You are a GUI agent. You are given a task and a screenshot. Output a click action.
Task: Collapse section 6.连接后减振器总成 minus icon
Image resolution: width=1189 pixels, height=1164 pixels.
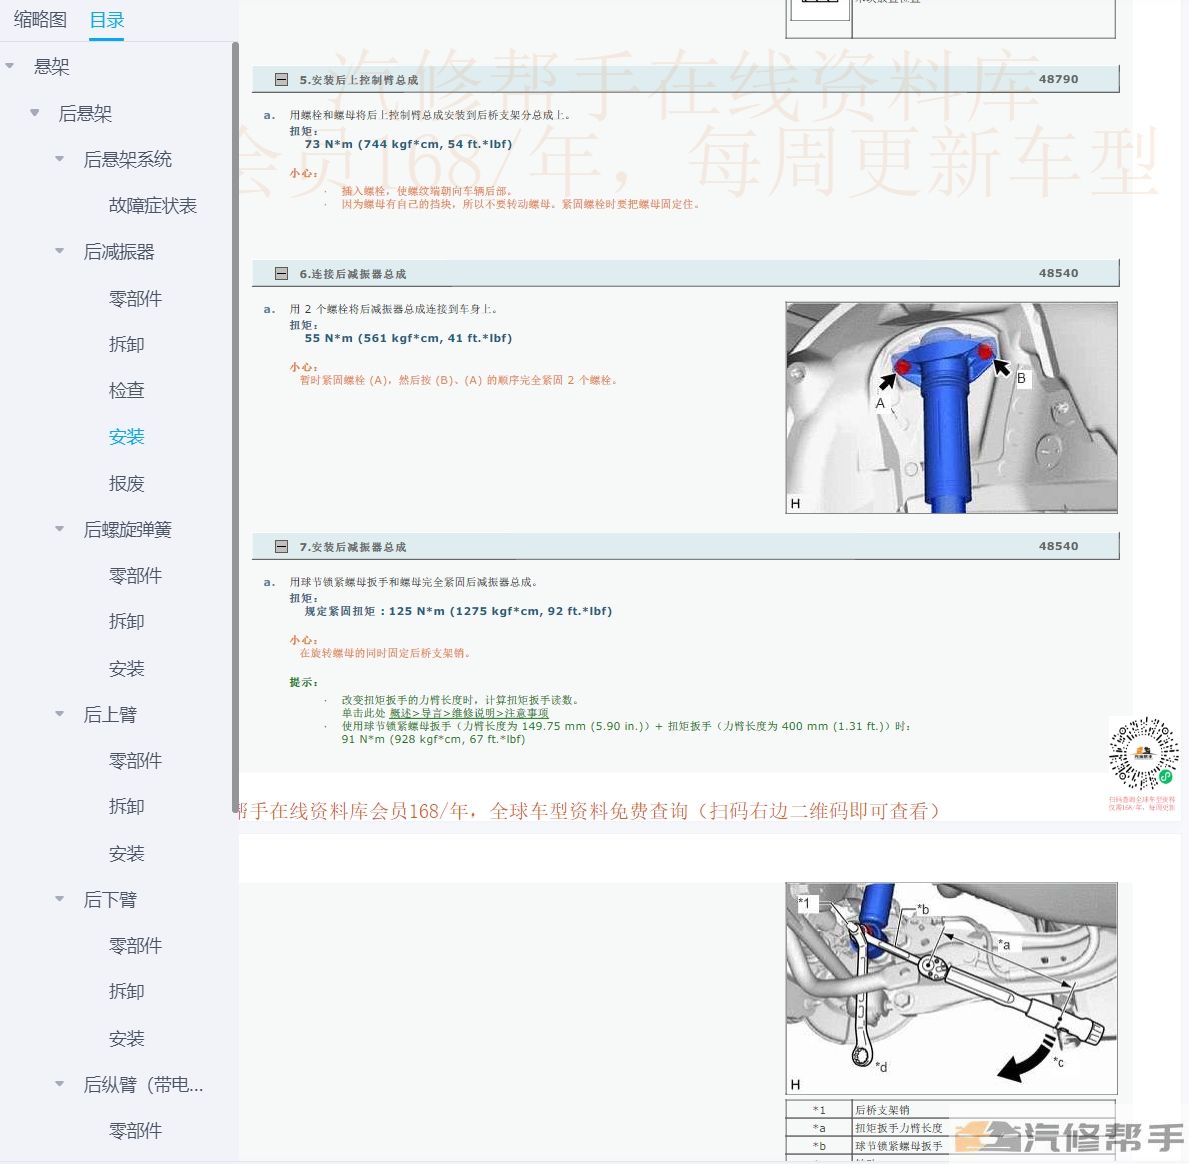tap(281, 274)
